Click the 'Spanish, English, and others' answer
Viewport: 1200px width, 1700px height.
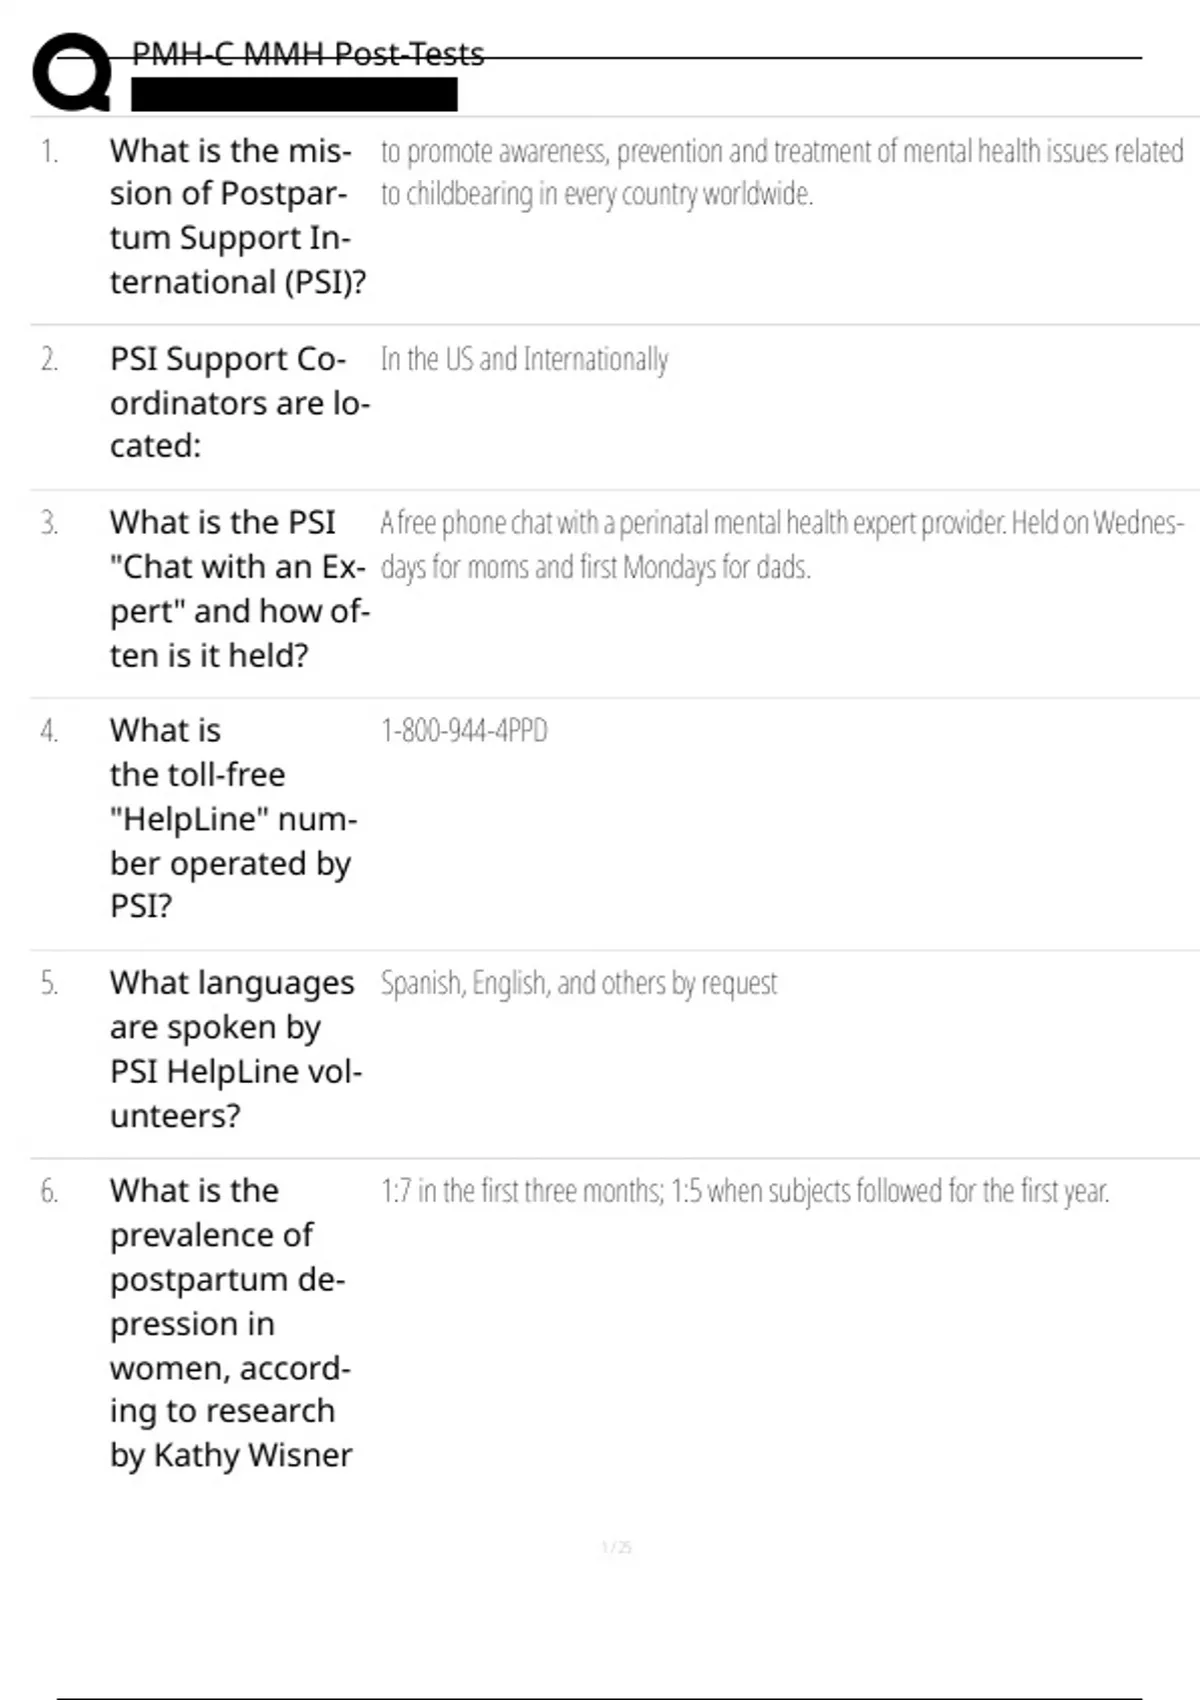578,984
